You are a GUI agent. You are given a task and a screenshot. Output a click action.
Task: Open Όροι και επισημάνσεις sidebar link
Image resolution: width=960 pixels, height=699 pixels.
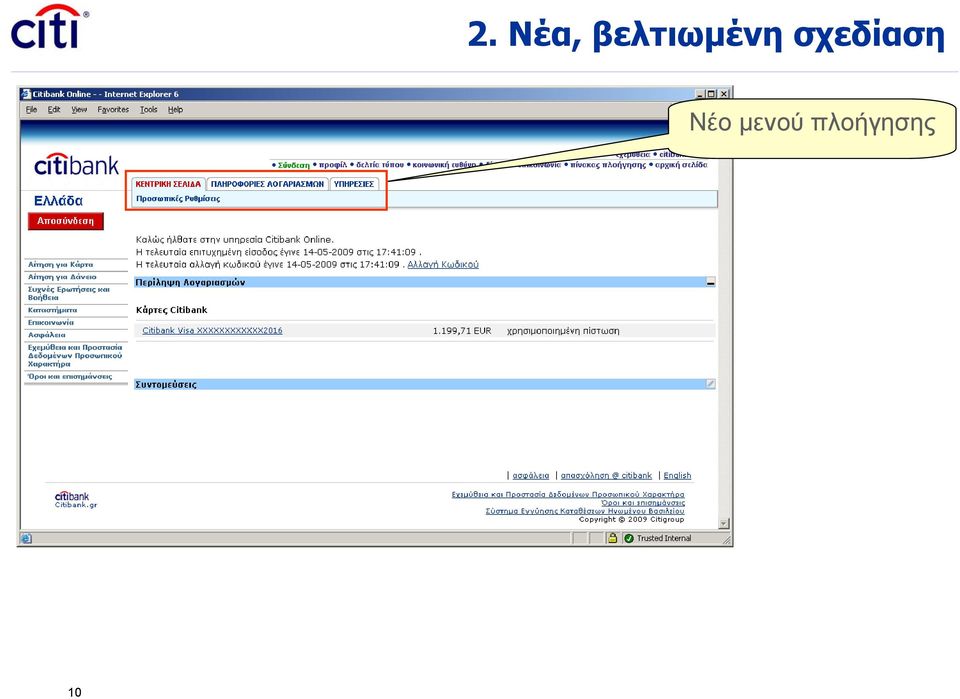(70, 376)
